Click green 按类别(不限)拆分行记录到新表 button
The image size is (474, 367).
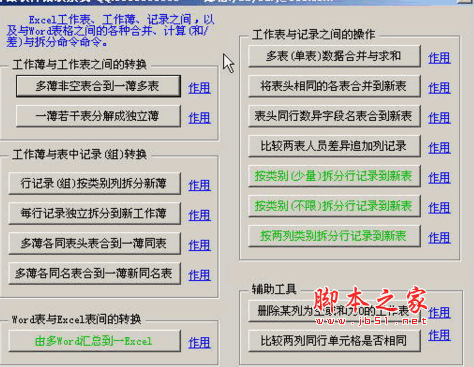(x=334, y=206)
